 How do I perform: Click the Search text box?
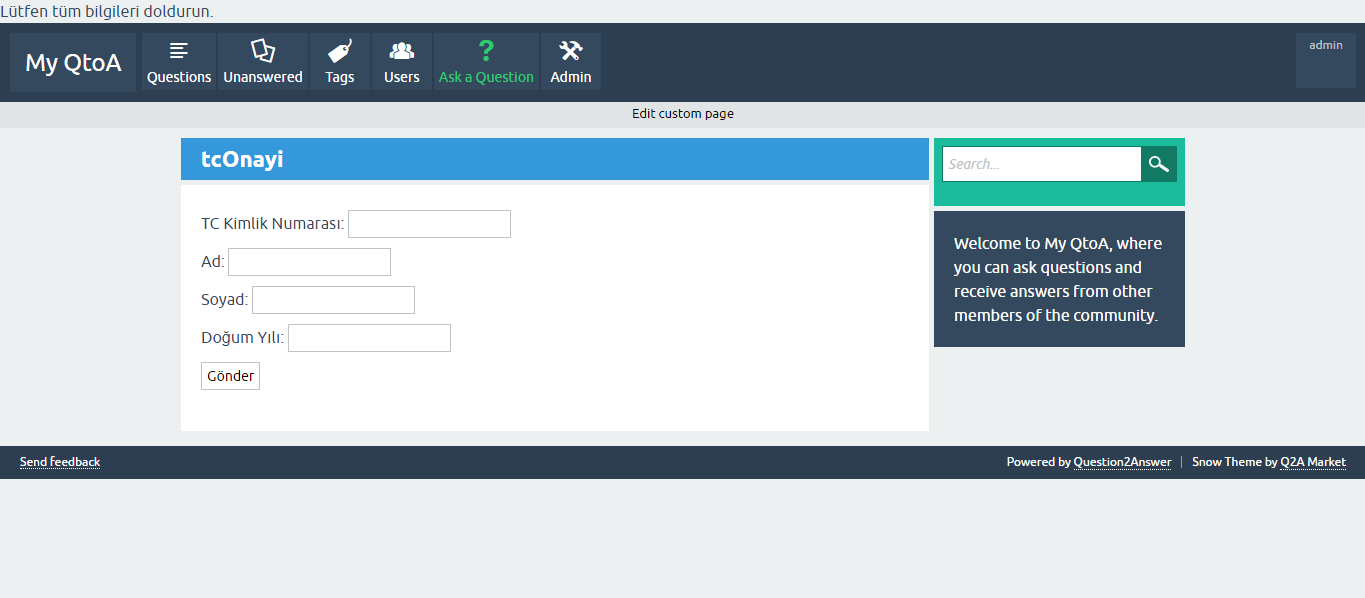pos(1041,164)
